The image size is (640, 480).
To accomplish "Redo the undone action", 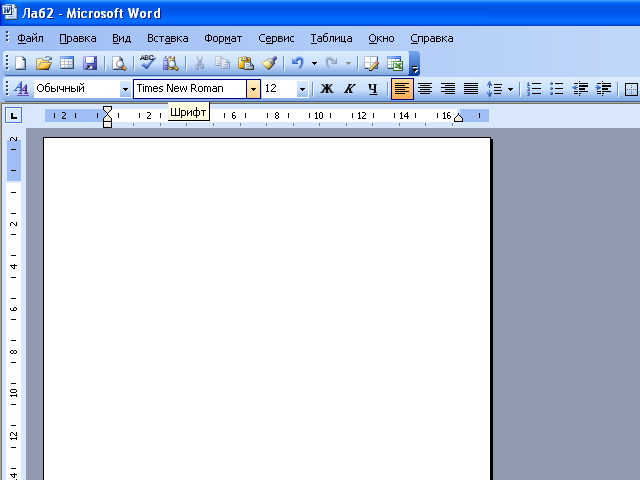I will point(331,63).
